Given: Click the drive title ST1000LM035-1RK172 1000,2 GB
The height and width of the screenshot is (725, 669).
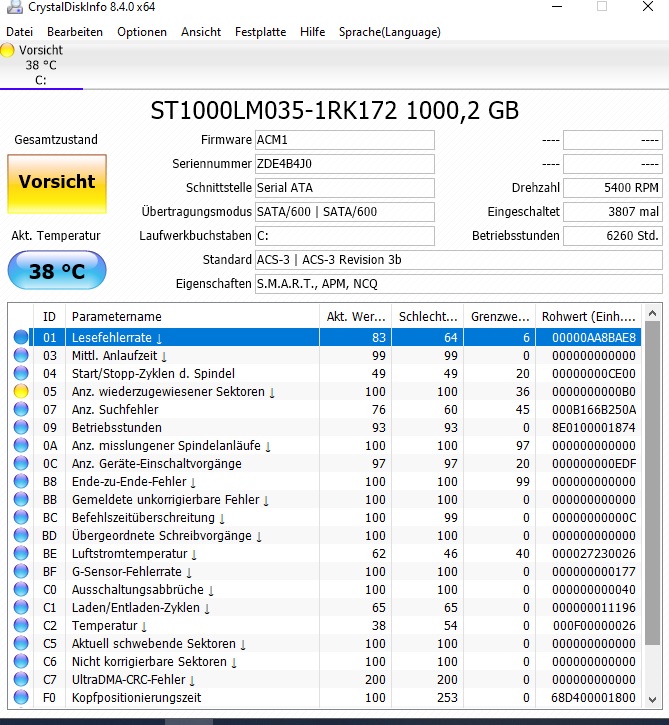Looking at the screenshot, I should [335, 111].
